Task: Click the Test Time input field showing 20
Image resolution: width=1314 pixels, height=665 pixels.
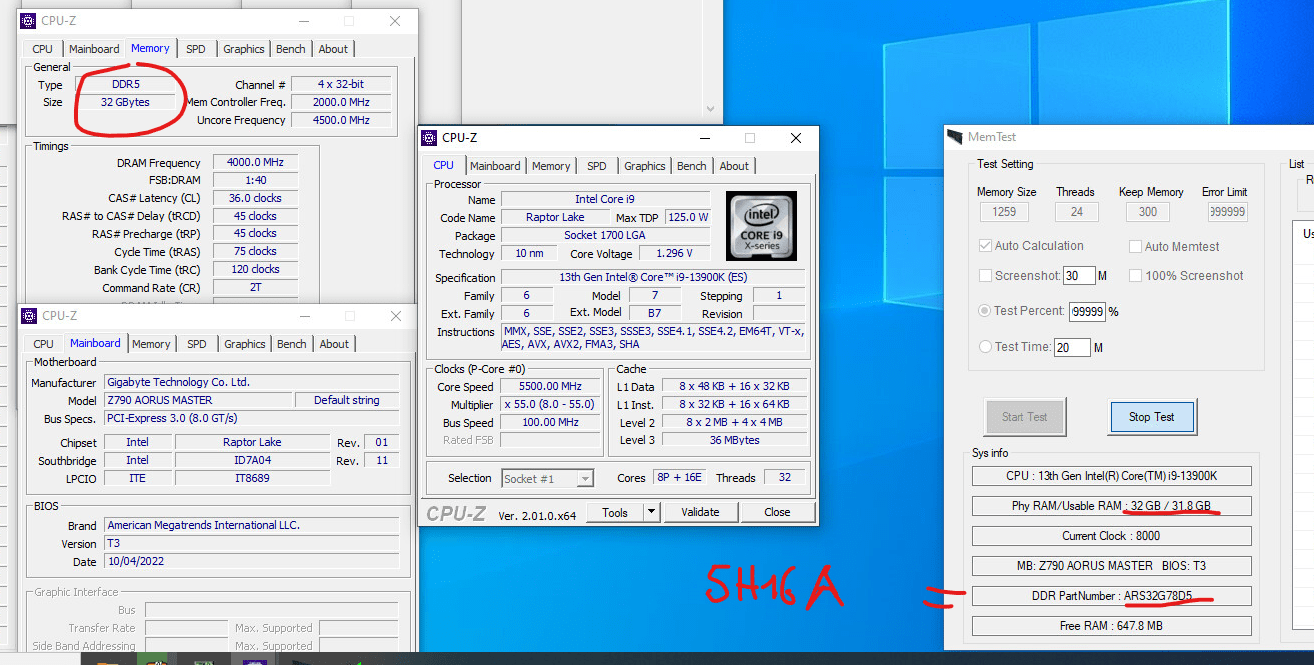Action: pyautogui.click(x=1072, y=347)
